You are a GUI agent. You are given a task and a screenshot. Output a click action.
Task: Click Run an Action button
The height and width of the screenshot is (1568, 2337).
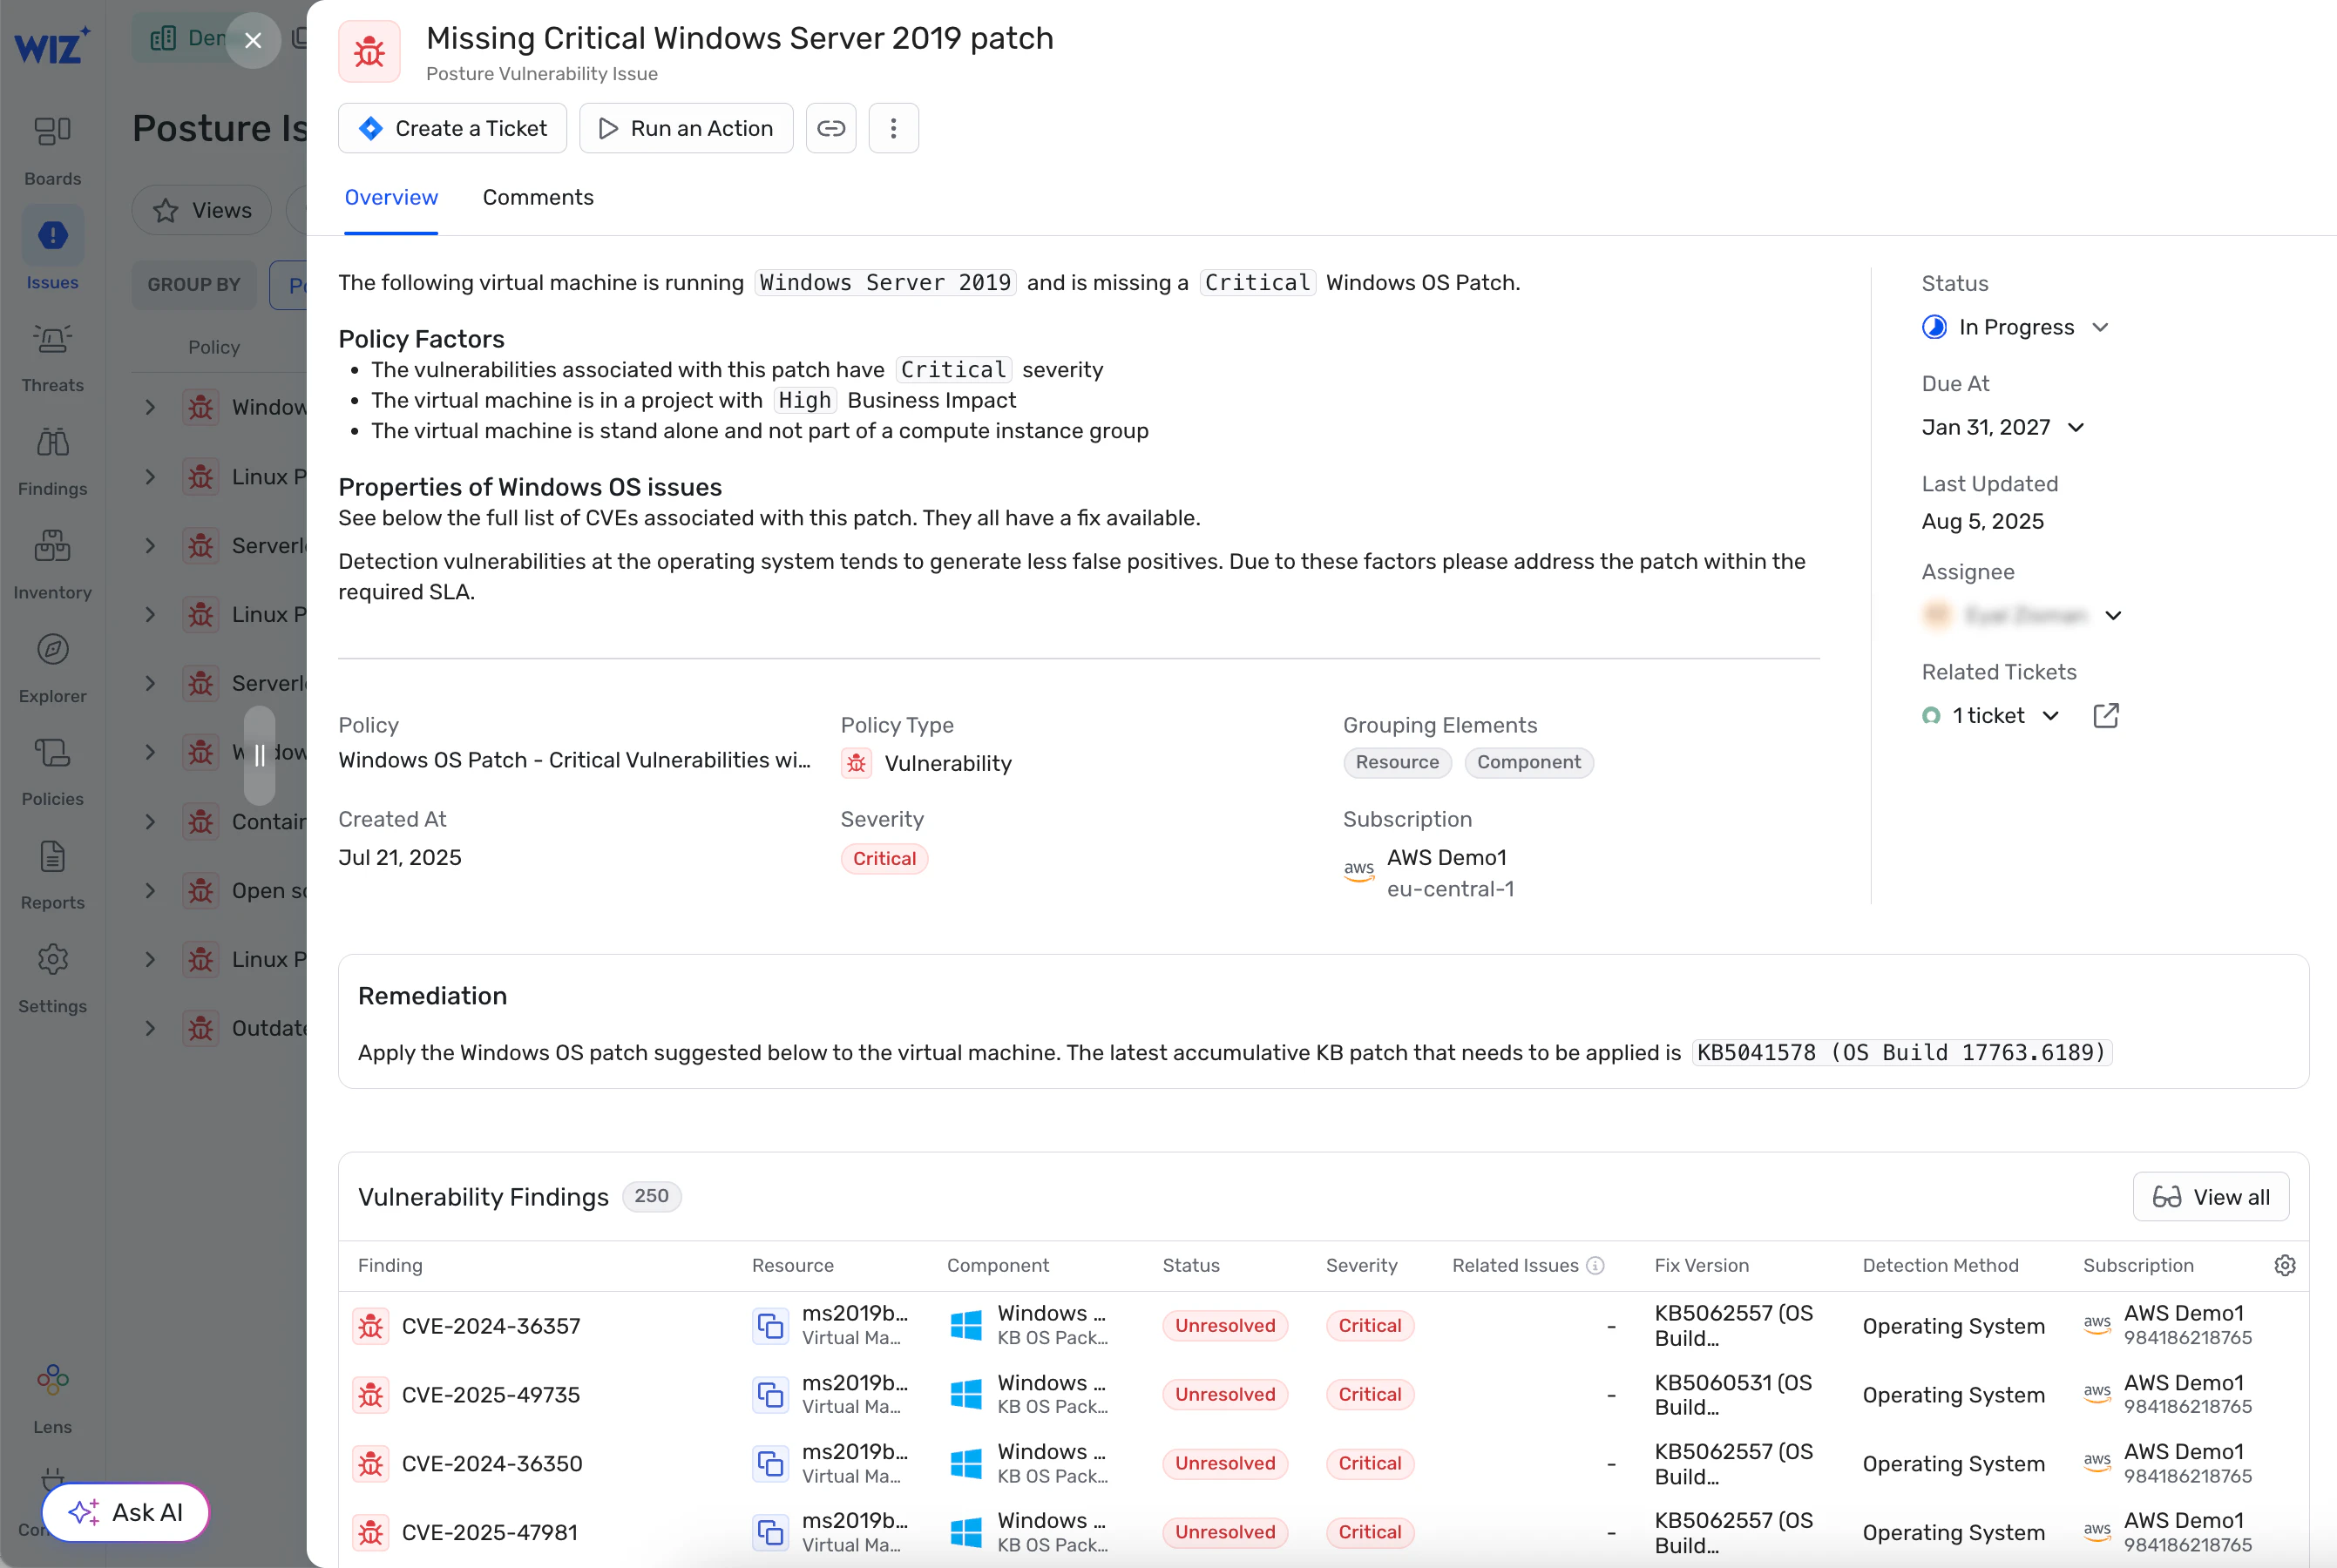[686, 128]
